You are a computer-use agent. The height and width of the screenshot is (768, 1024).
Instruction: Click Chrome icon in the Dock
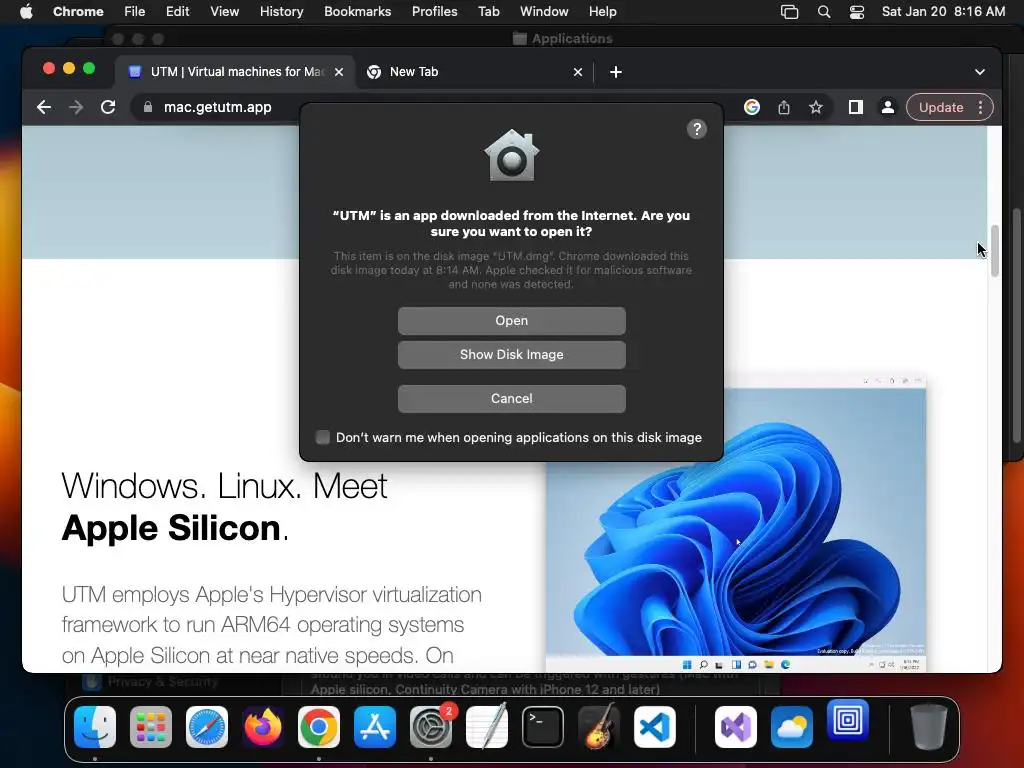tap(319, 726)
